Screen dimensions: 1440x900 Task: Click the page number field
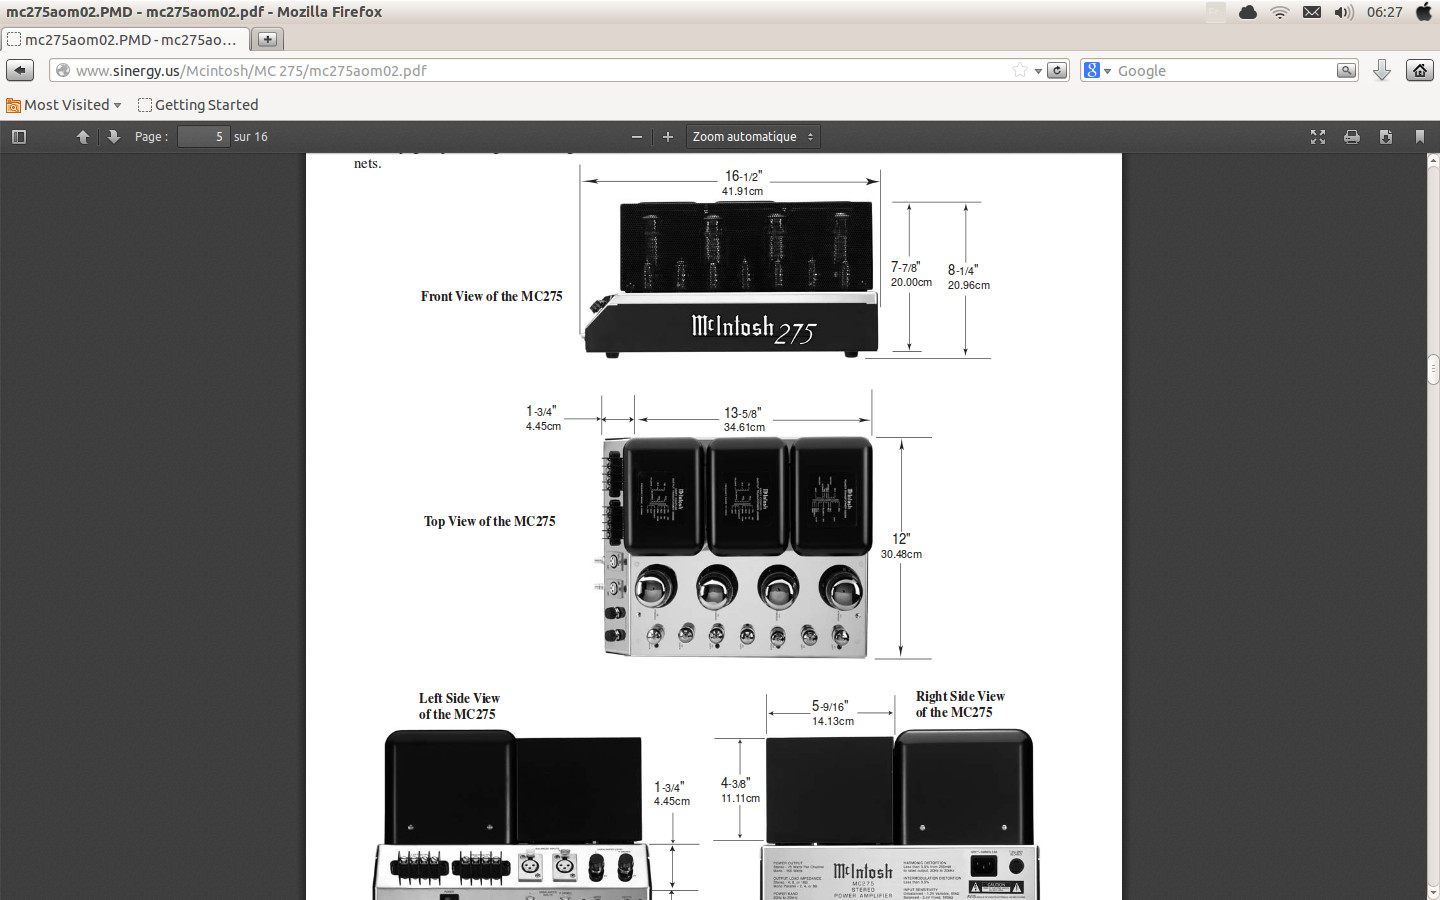click(x=204, y=137)
